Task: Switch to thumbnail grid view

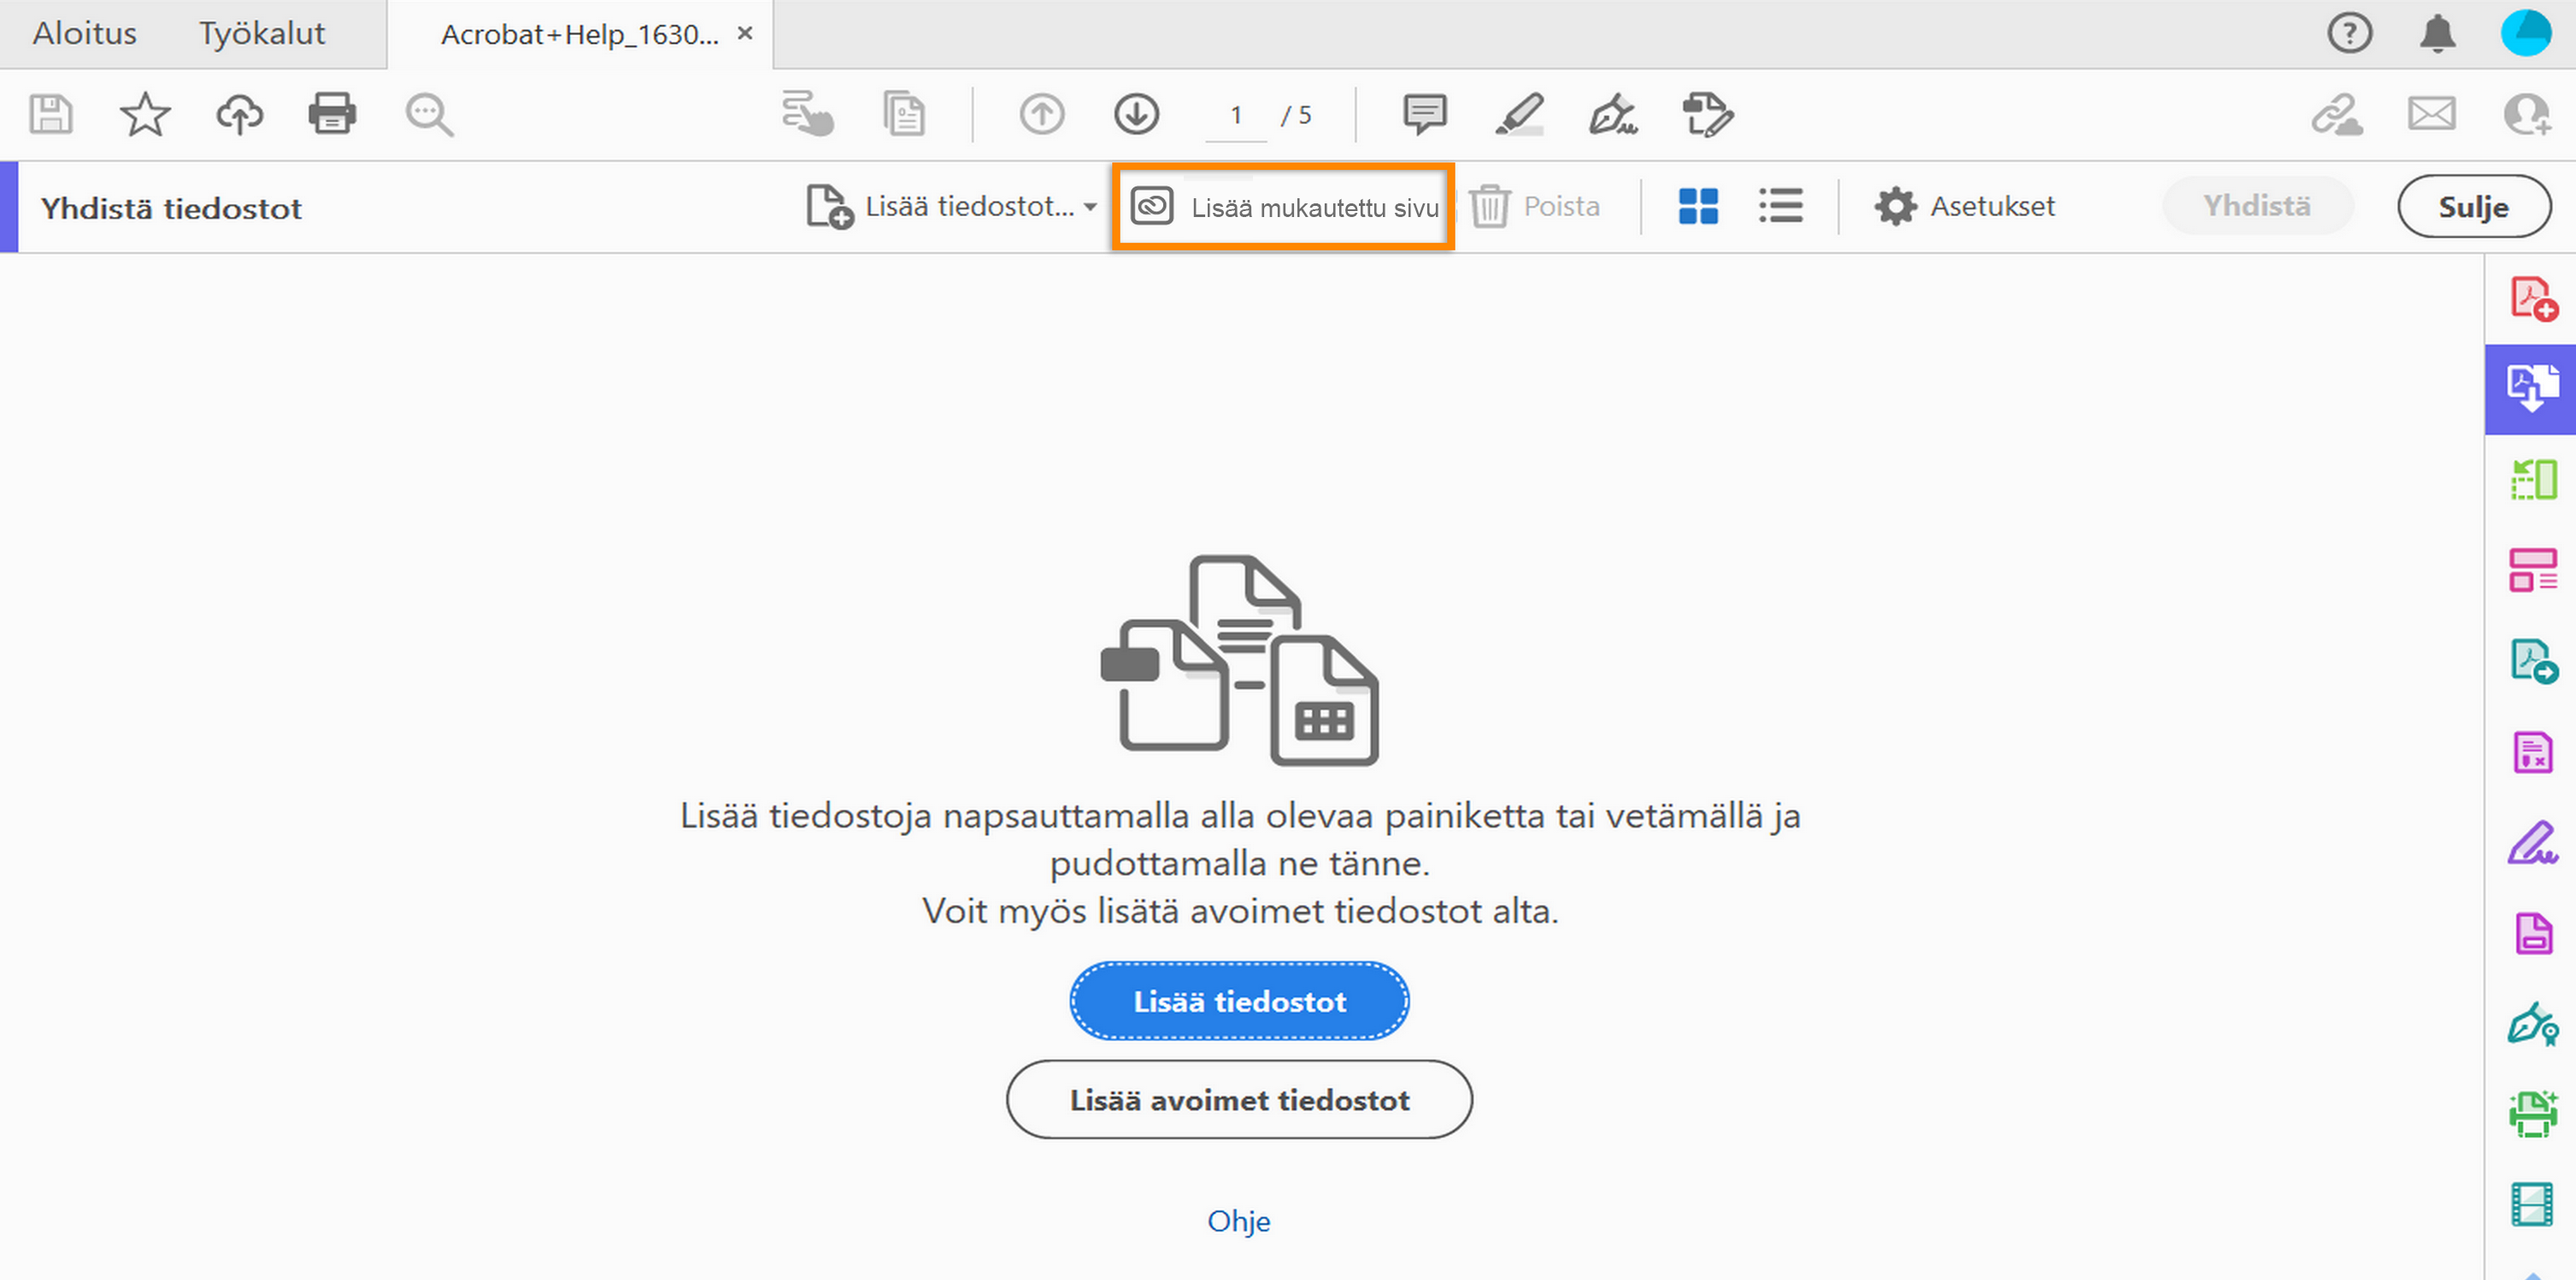Action: [1698, 207]
